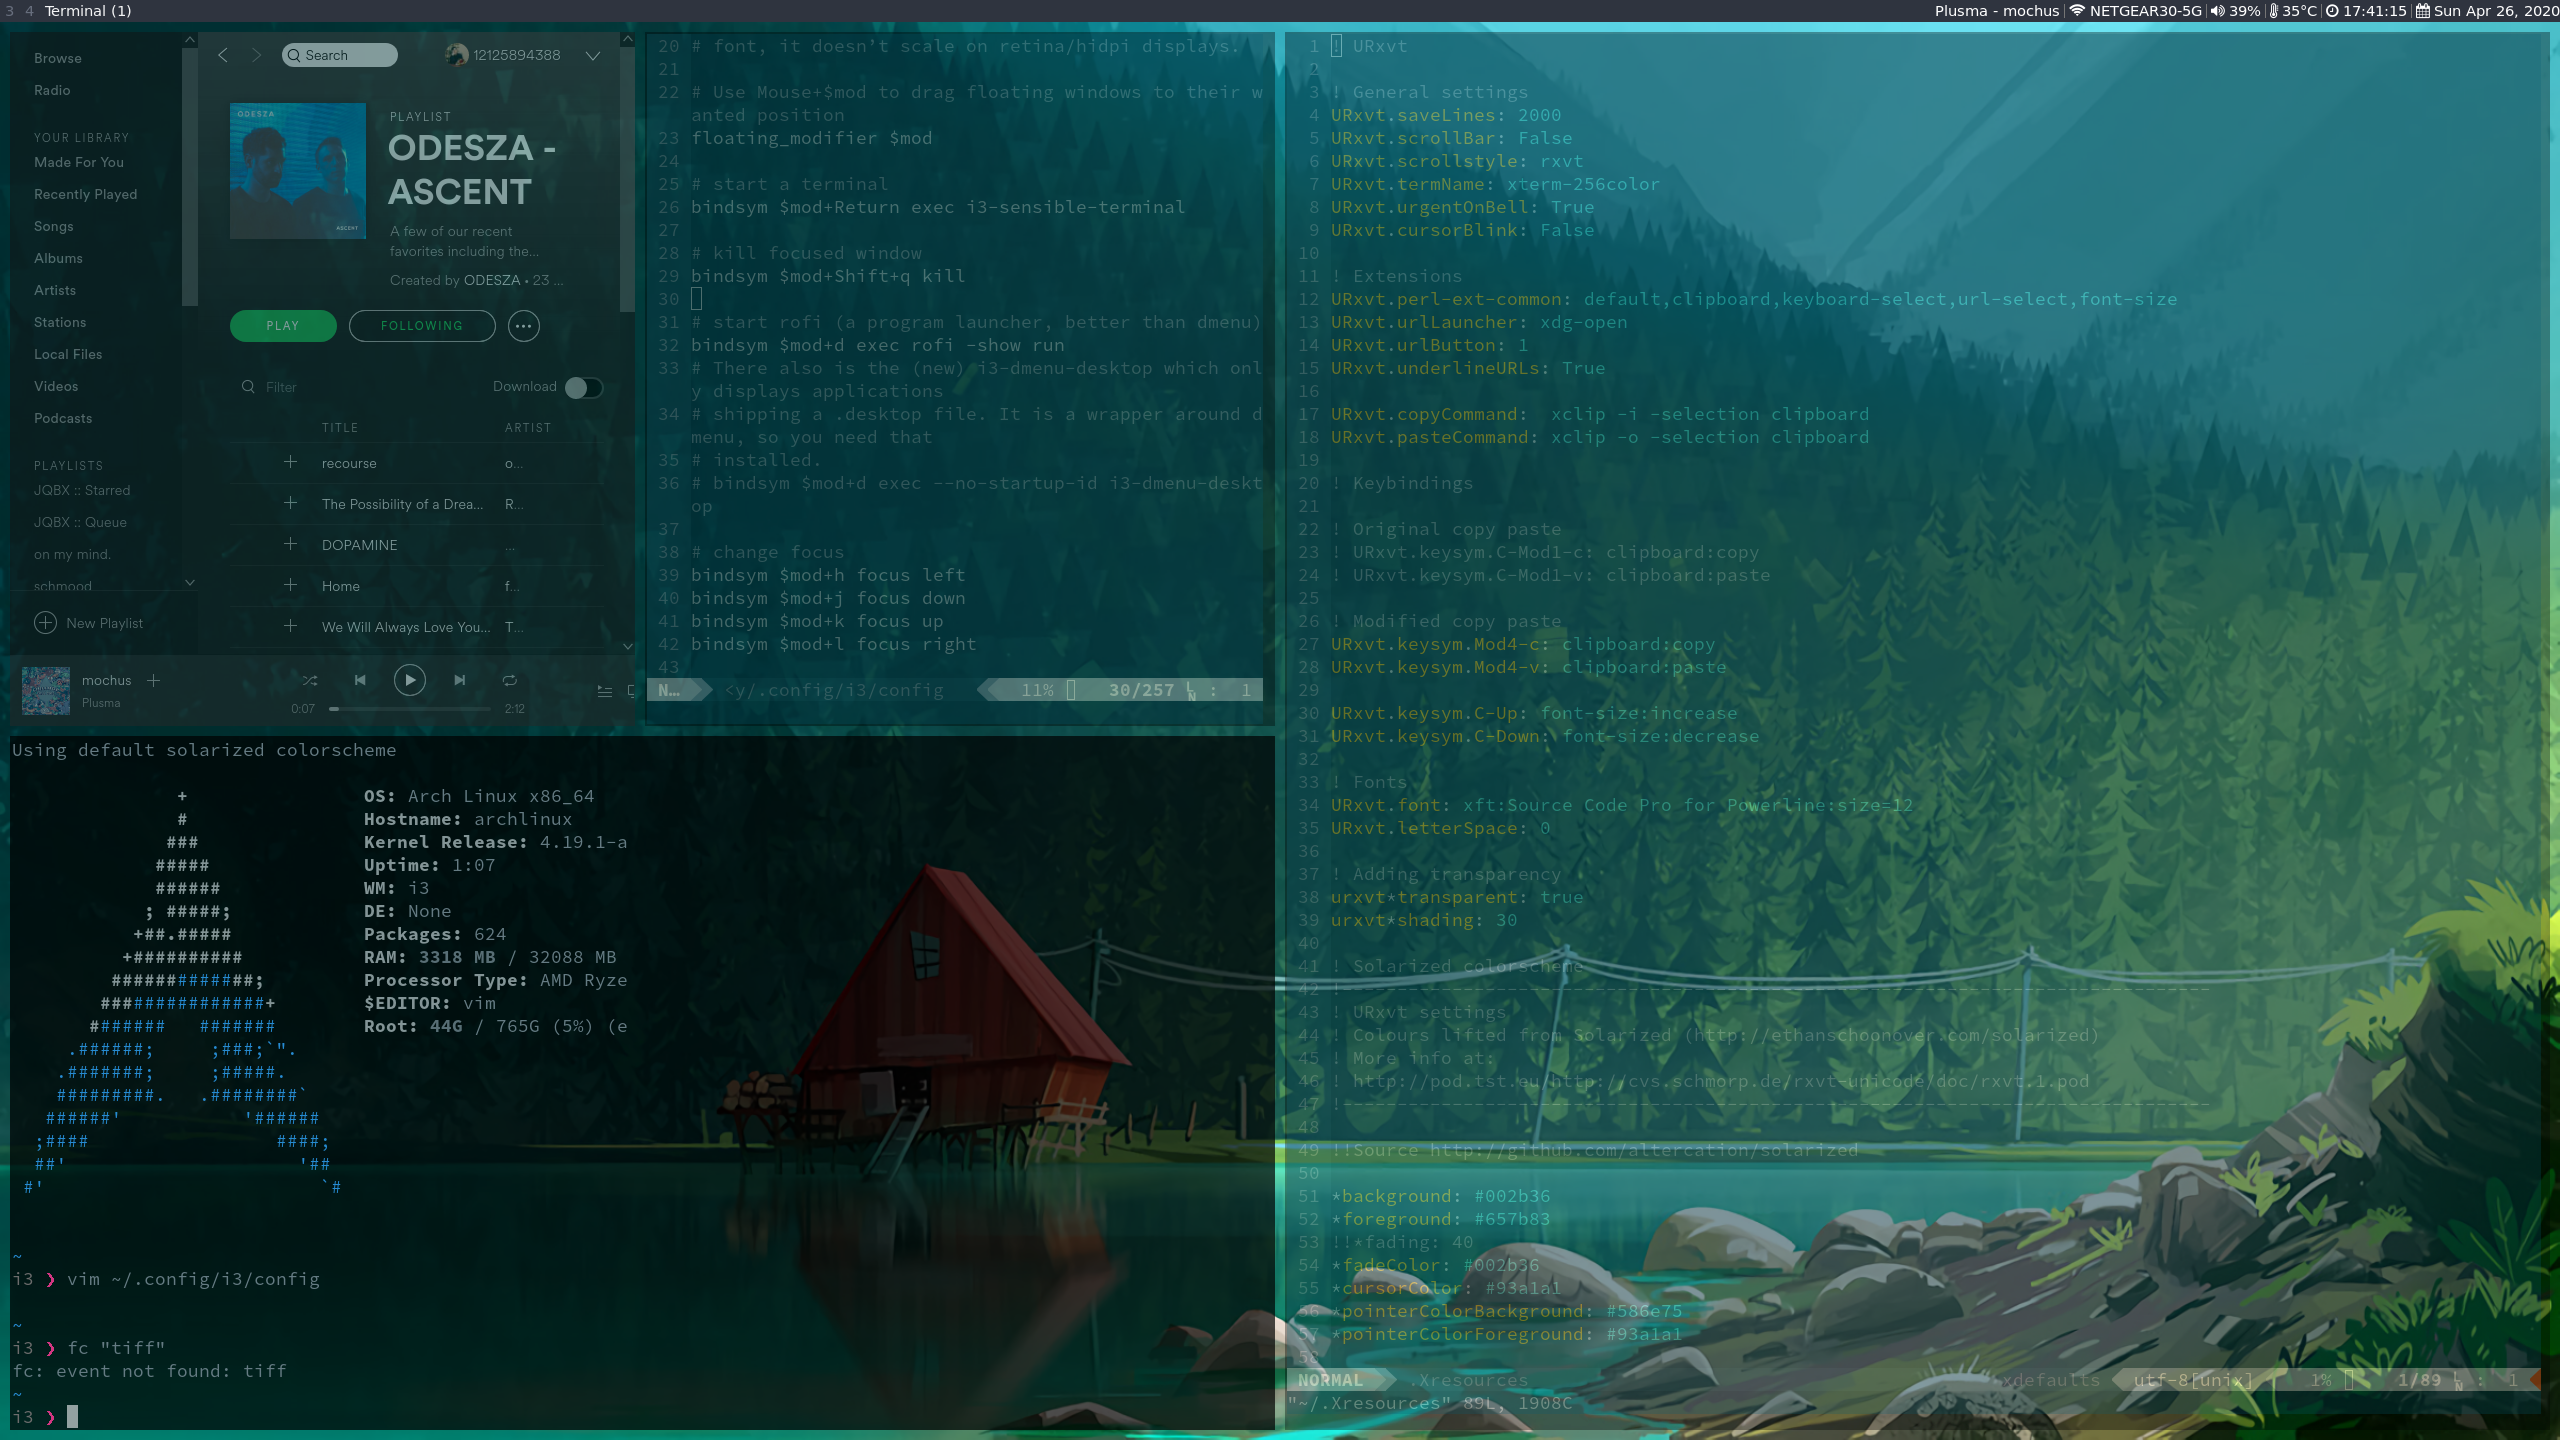Open Radio in Spotify sidebar
Image resolution: width=2560 pixels, height=1440 pixels.
tap(52, 90)
